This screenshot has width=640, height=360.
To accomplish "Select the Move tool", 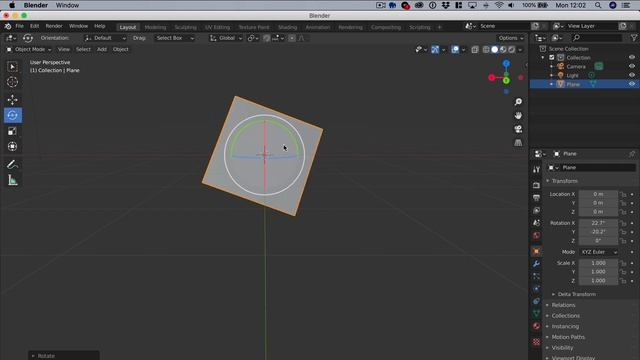I will coord(12,100).
